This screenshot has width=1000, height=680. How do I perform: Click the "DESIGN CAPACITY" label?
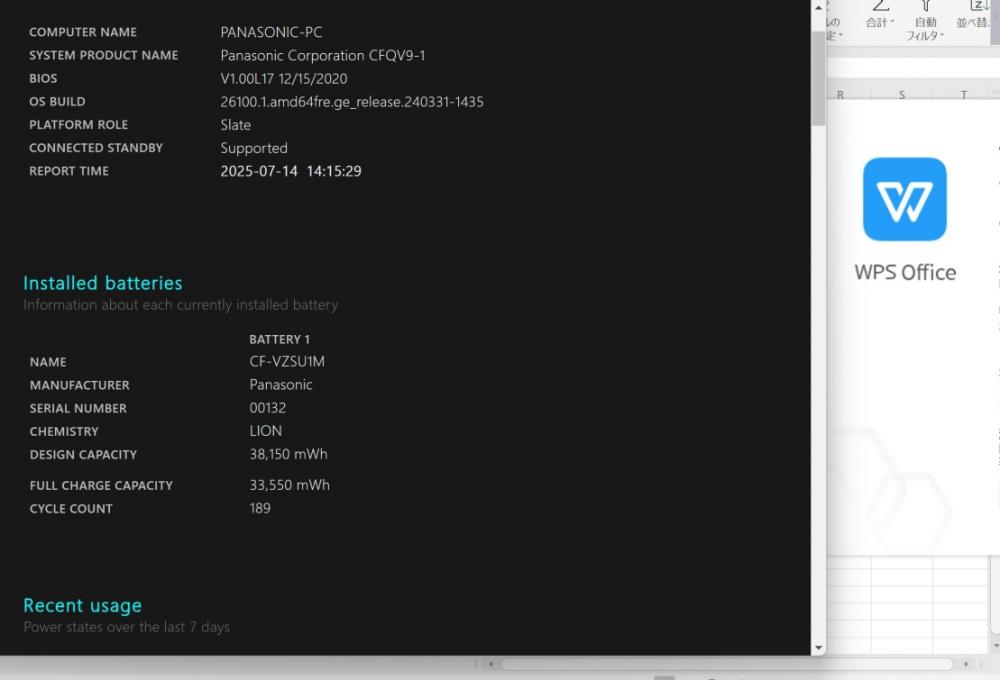(84, 455)
